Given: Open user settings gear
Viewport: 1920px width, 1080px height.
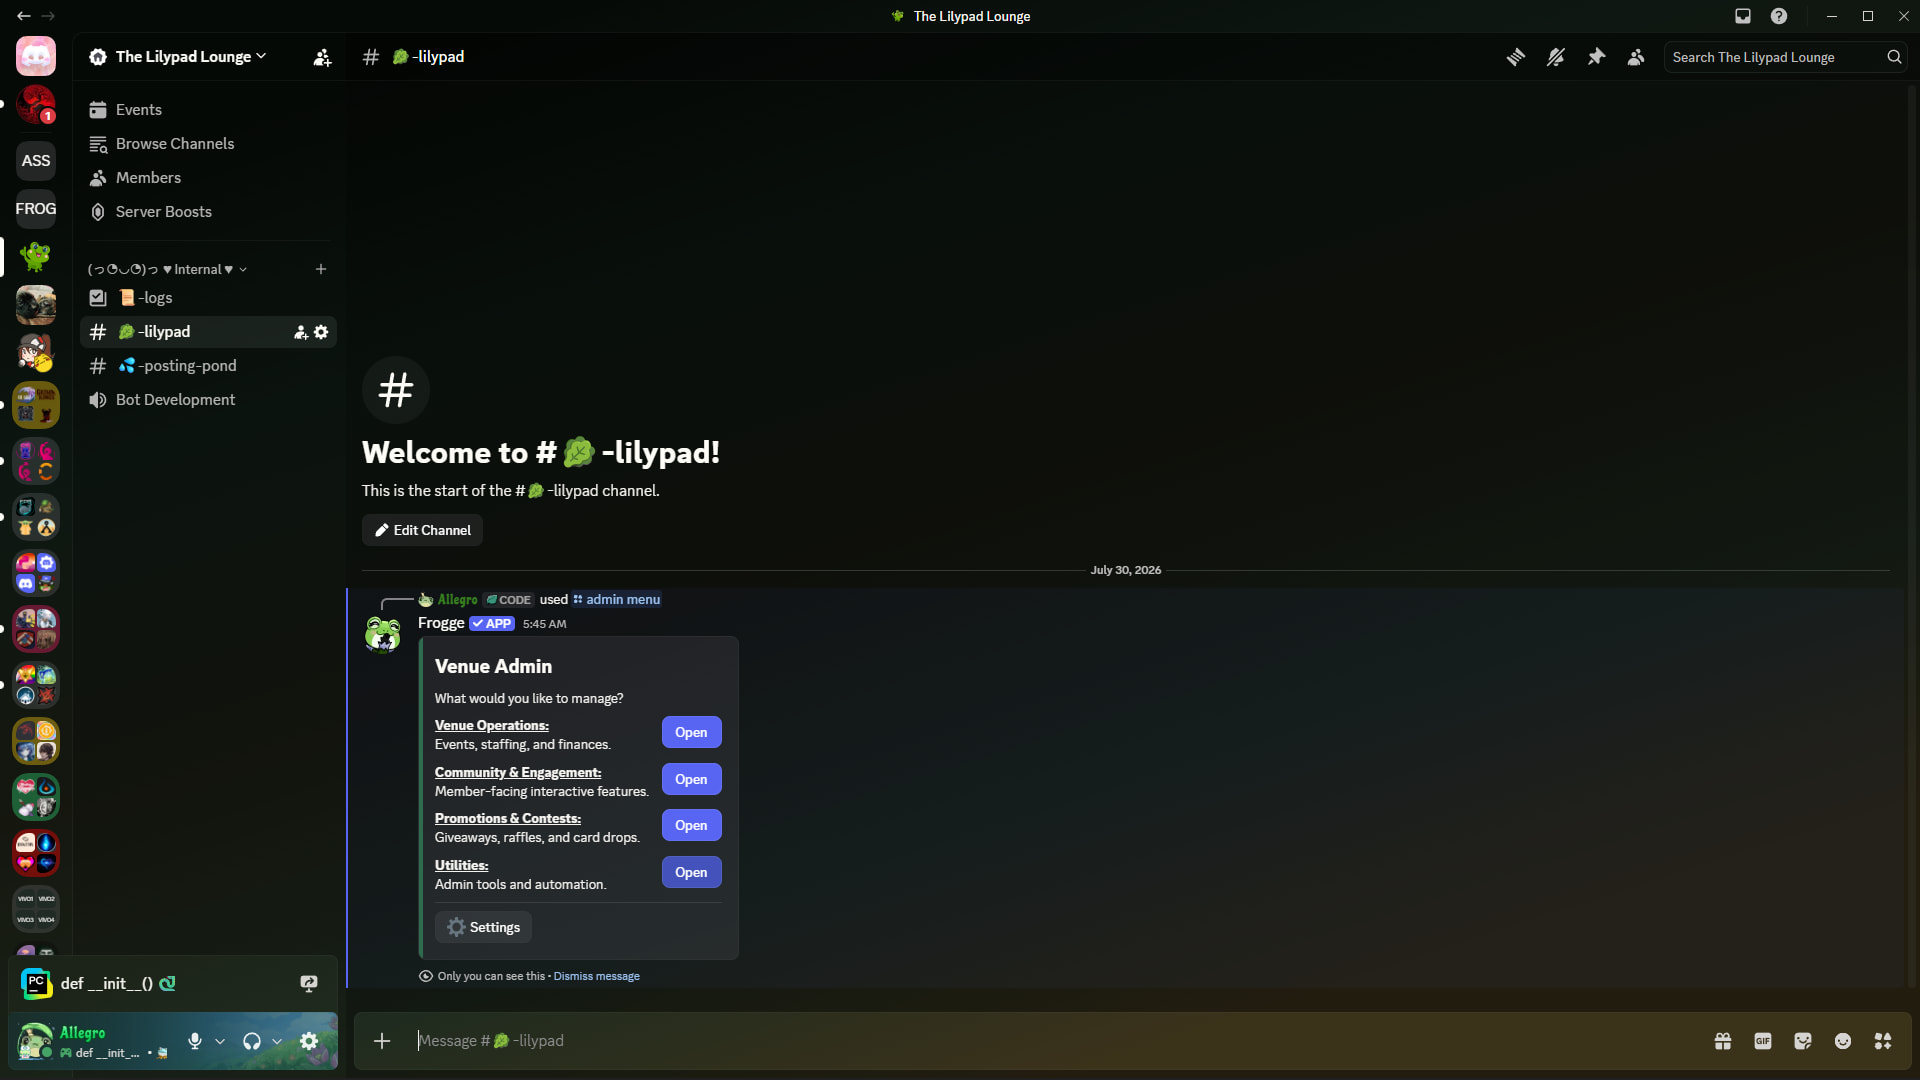Looking at the screenshot, I should pos(309,1041).
